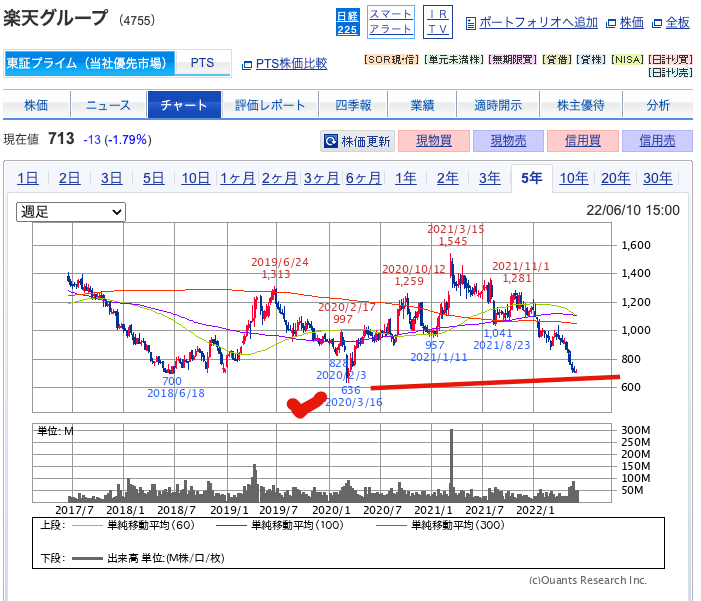
Task: Open the PTS株価比較 link
Action: pos(291,63)
